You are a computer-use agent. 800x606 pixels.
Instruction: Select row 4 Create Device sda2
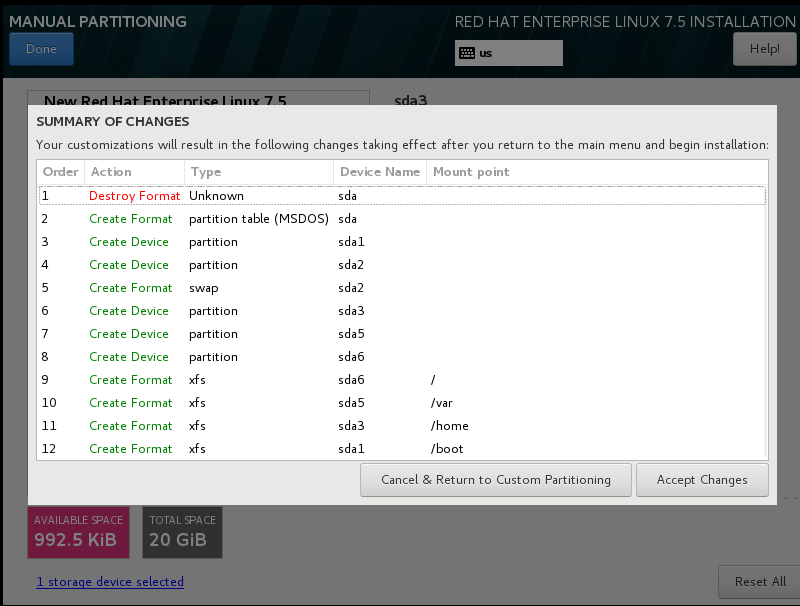click(x=403, y=265)
